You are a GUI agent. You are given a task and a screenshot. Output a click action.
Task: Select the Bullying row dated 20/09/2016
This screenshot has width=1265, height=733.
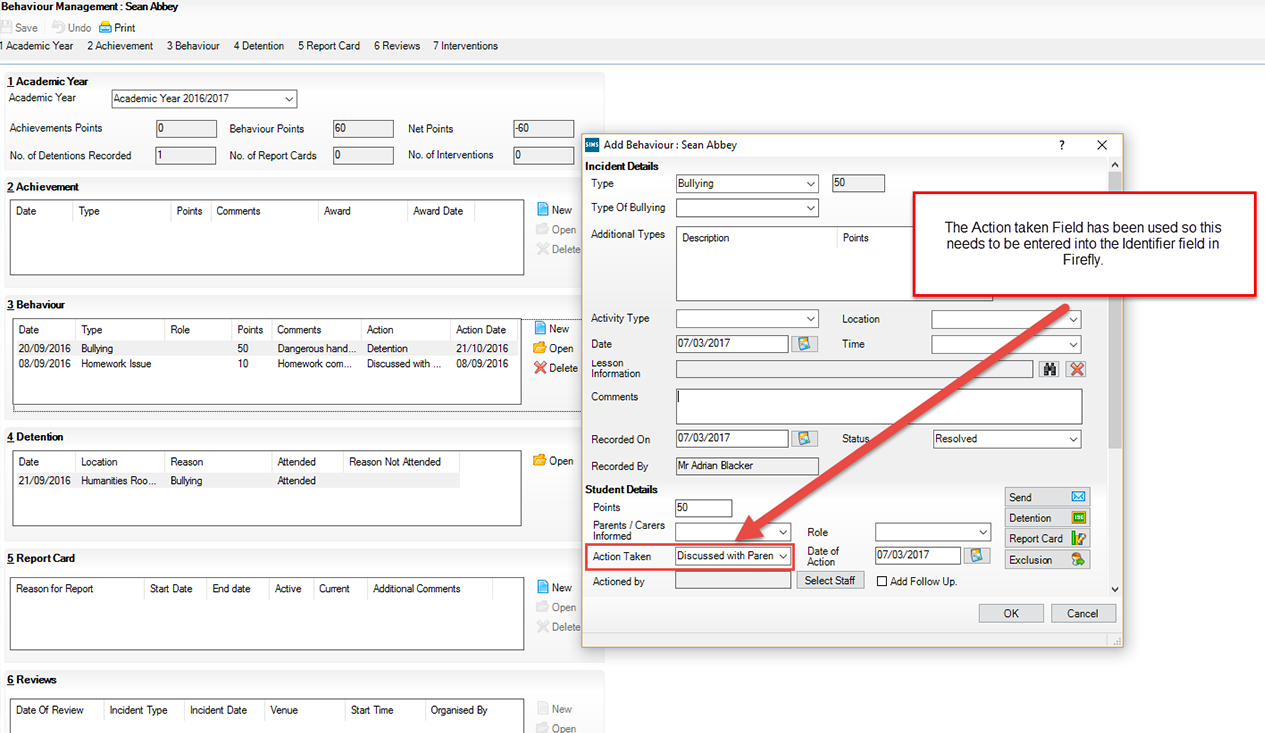[264, 349]
